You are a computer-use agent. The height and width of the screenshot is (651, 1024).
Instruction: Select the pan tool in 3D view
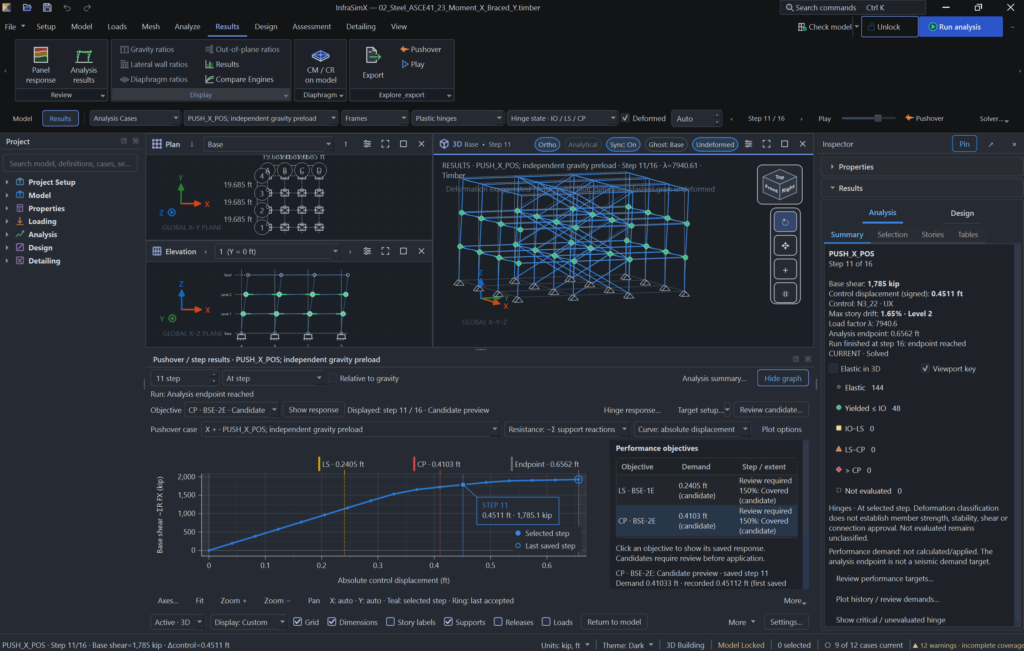pos(785,246)
